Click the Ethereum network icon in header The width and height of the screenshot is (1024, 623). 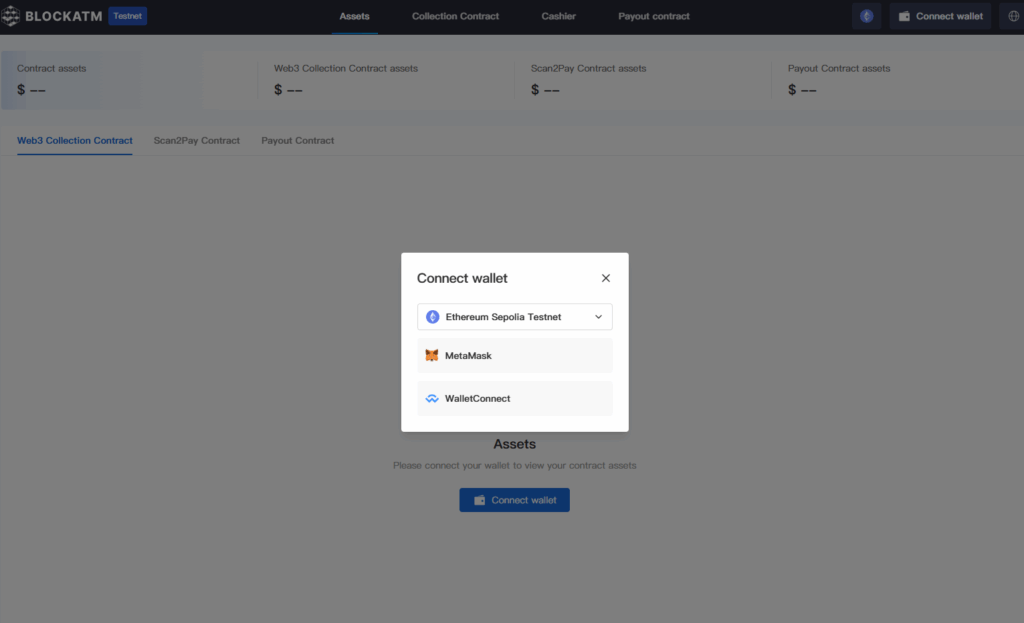(867, 16)
